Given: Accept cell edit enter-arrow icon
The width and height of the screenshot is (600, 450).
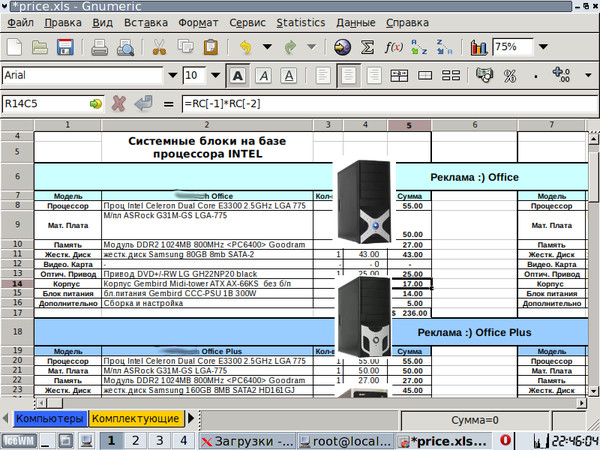Looking at the screenshot, I should coord(143,104).
